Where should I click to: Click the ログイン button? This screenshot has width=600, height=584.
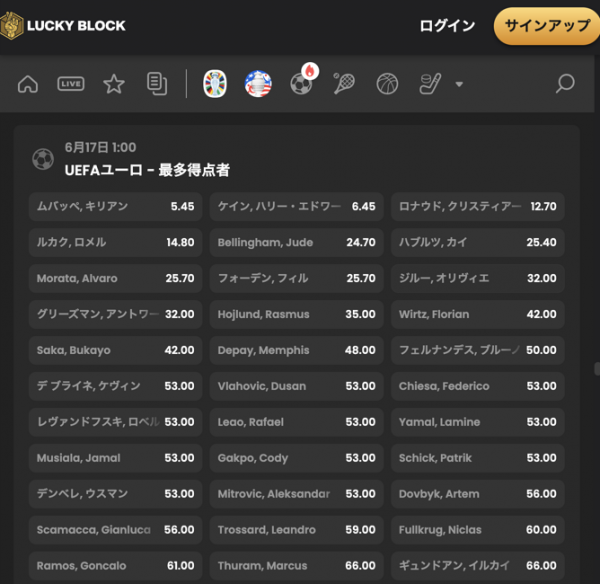click(447, 26)
